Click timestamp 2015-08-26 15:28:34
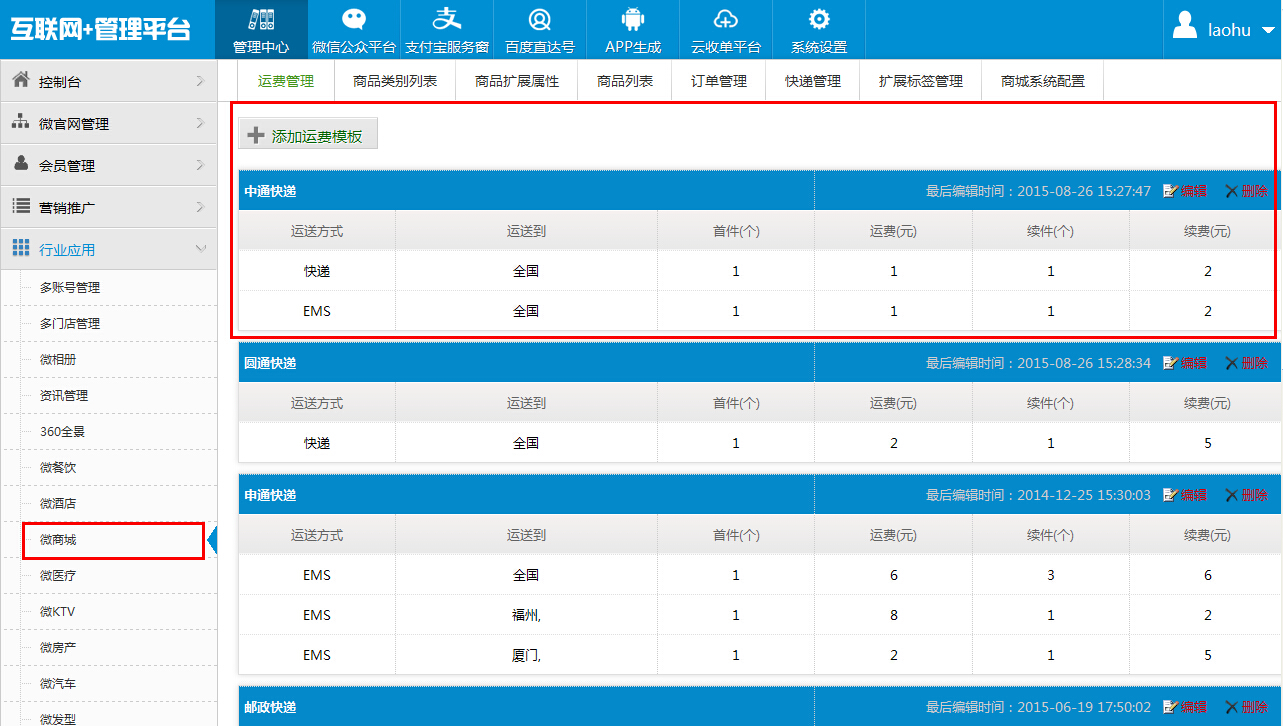The image size is (1283, 726). [1084, 363]
